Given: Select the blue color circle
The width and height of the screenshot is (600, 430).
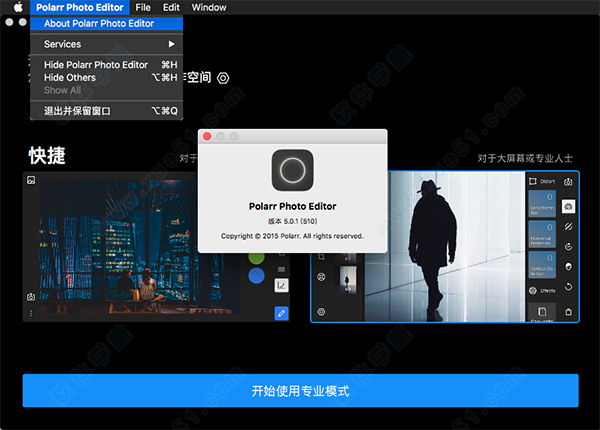Looking at the screenshot, I should point(256,275).
